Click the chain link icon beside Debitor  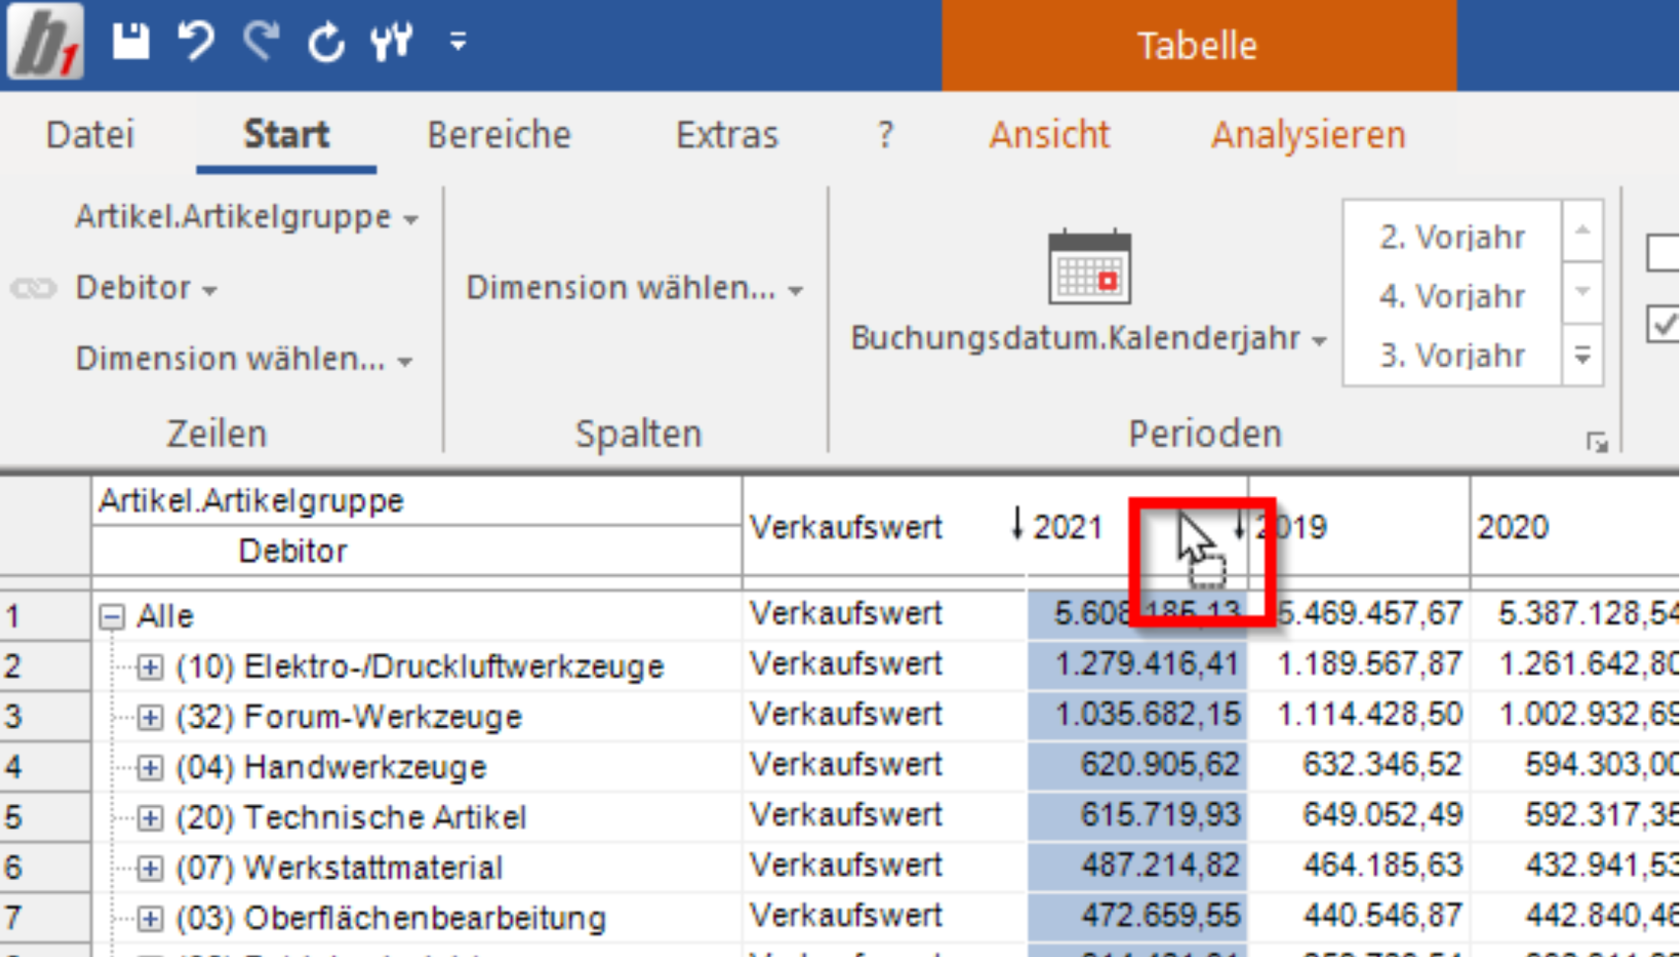coord(33,289)
